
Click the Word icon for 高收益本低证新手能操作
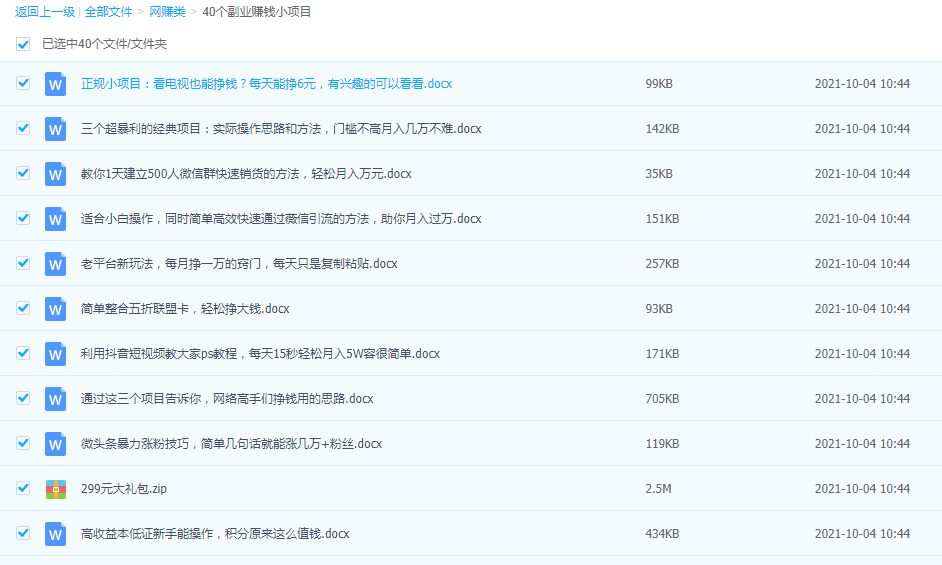point(56,534)
